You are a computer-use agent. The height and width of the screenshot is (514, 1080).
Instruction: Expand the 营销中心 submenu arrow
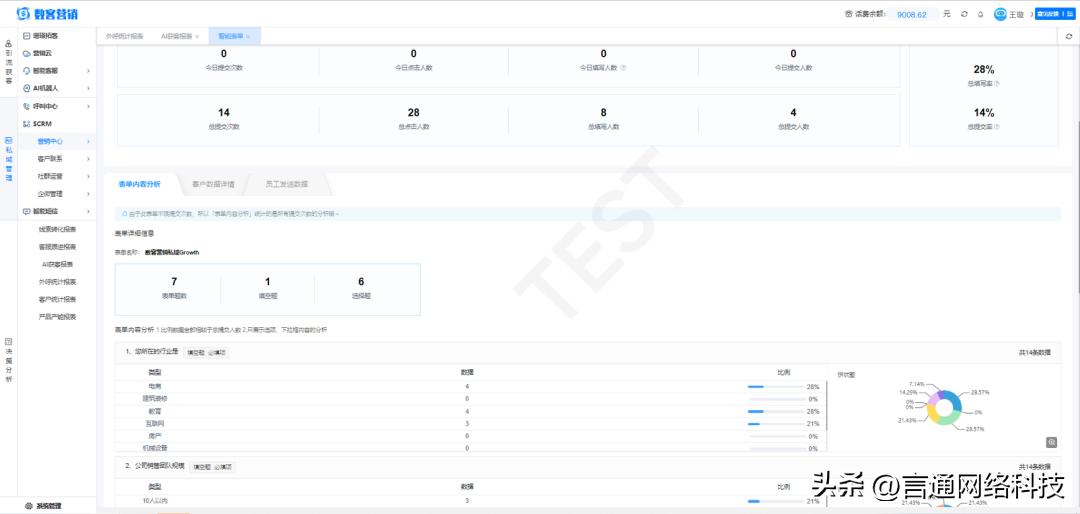[88, 141]
